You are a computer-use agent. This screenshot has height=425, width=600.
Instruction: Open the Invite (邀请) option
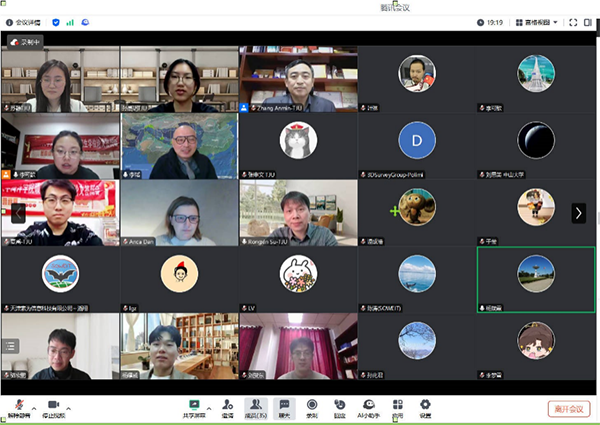pos(227,406)
